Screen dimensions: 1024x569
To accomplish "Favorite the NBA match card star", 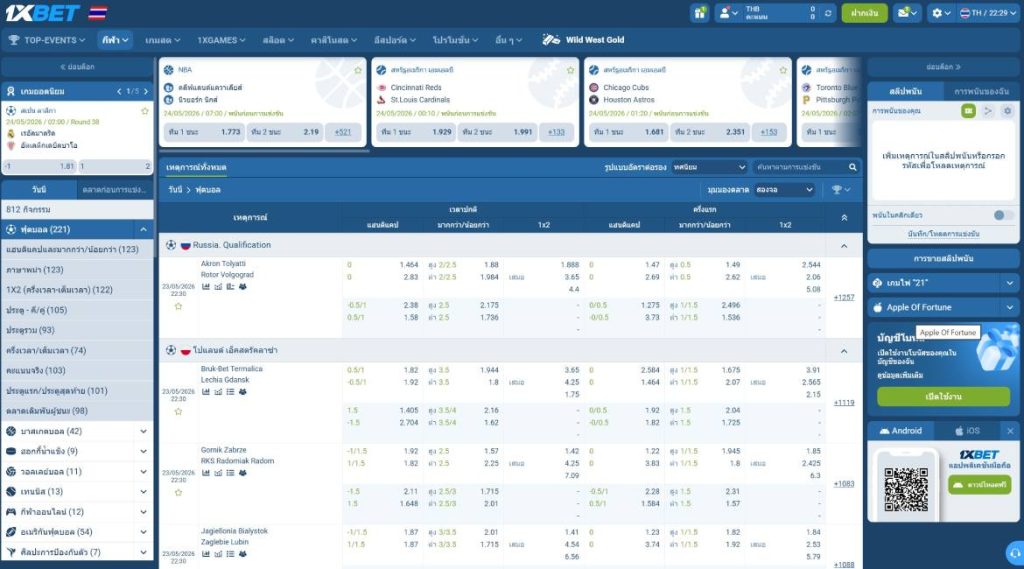I will coord(358,70).
